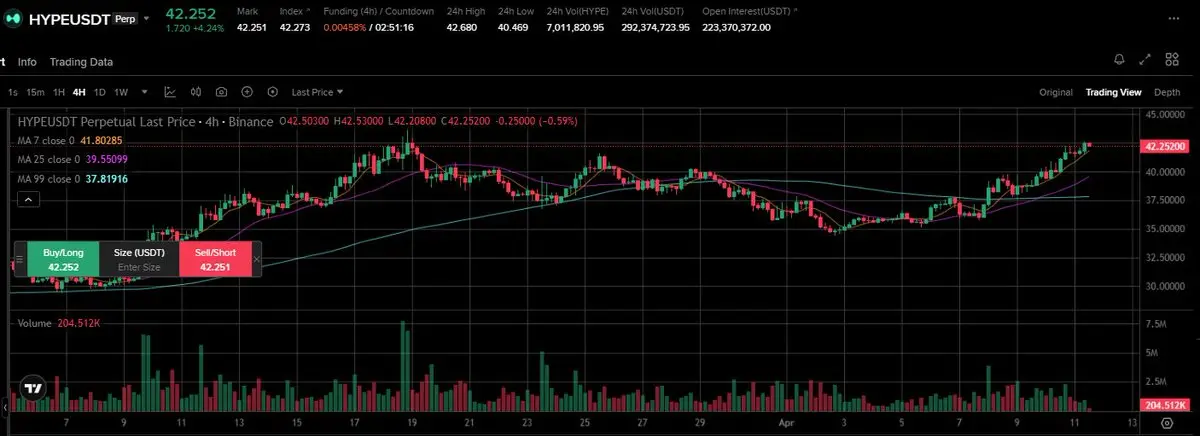Viewport: 1200px width, 436px height.
Task: Select the 1s interval
Action: (13, 92)
